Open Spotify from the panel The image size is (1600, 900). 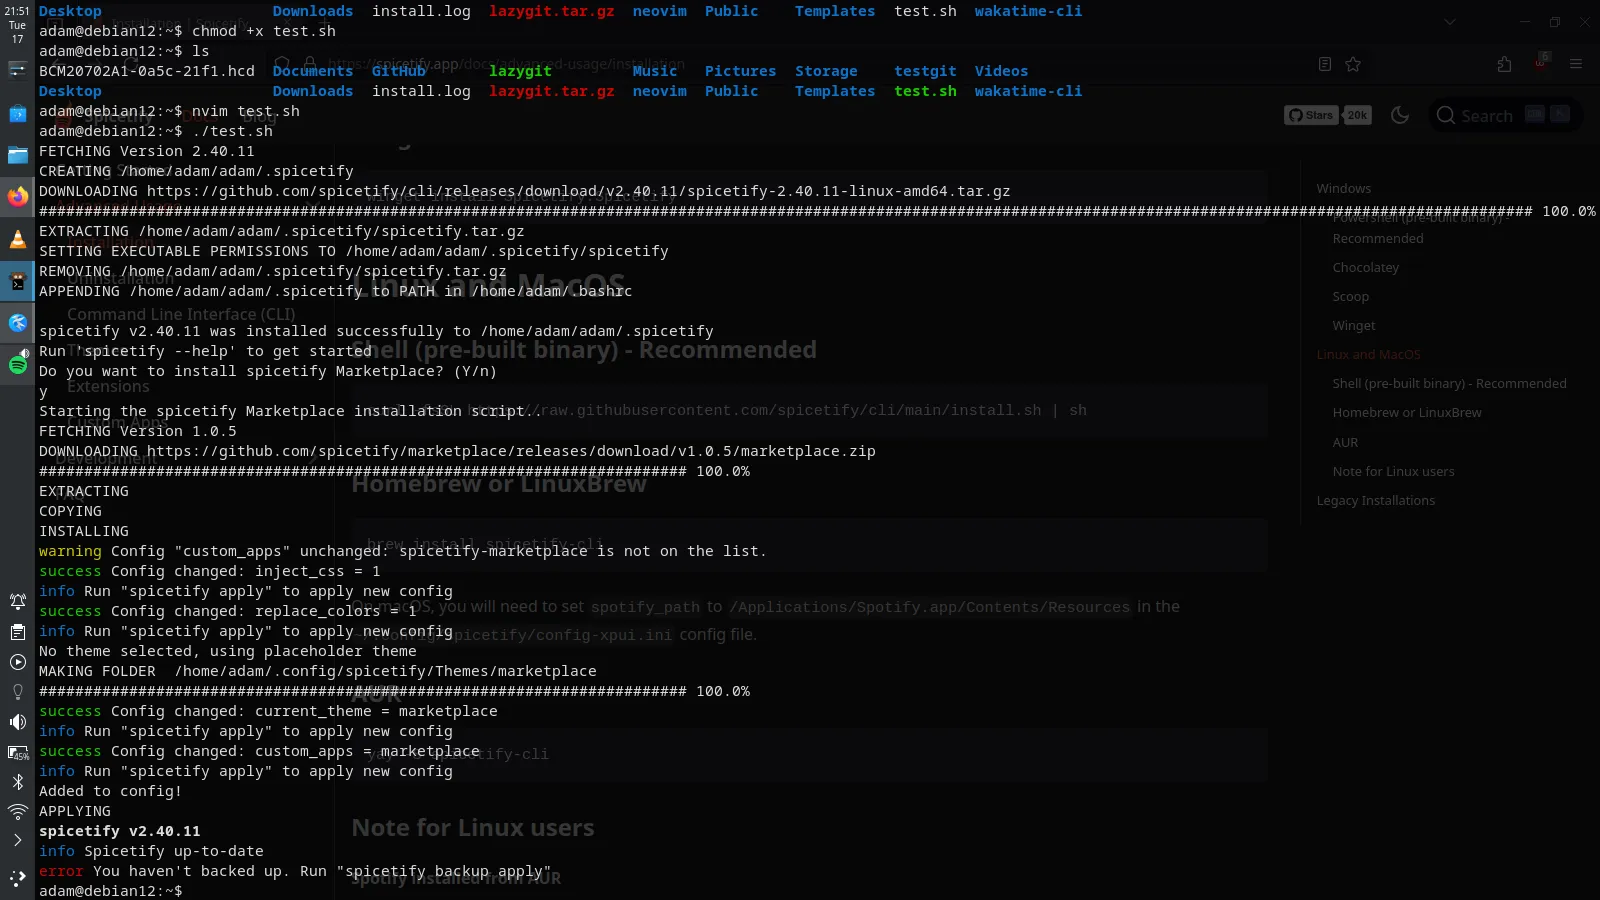coord(17,364)
